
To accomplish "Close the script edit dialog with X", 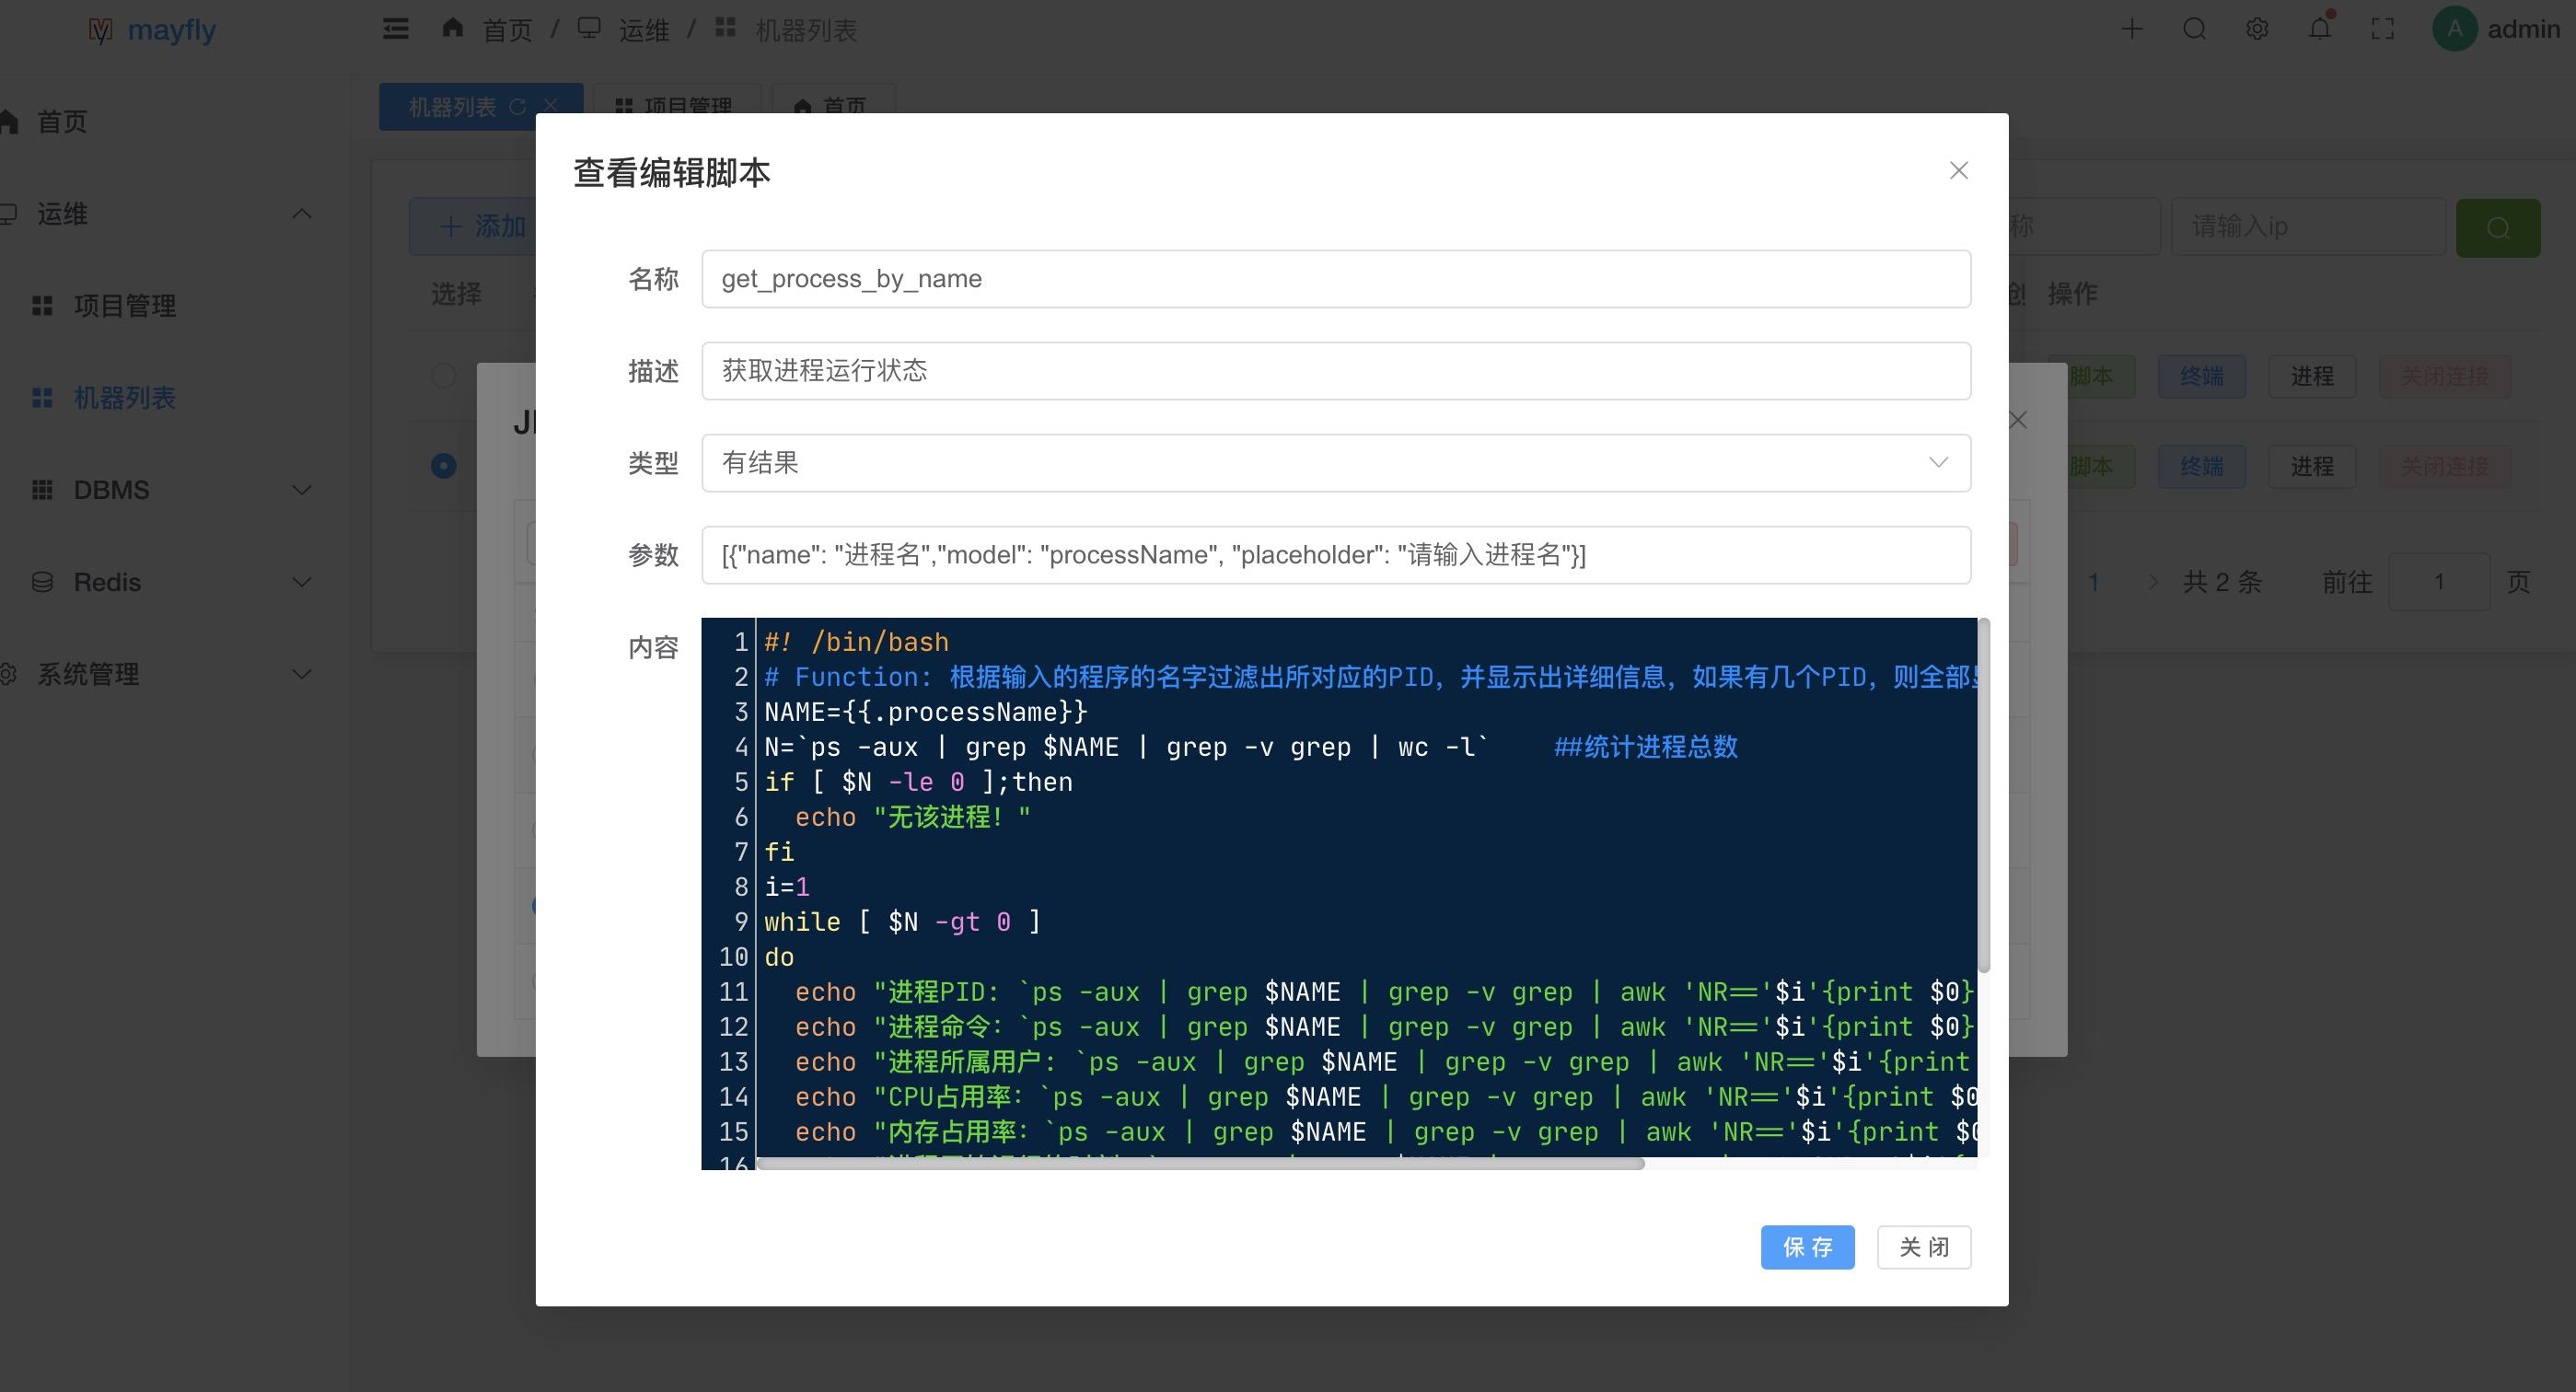I will click(x=1958, y=171).
